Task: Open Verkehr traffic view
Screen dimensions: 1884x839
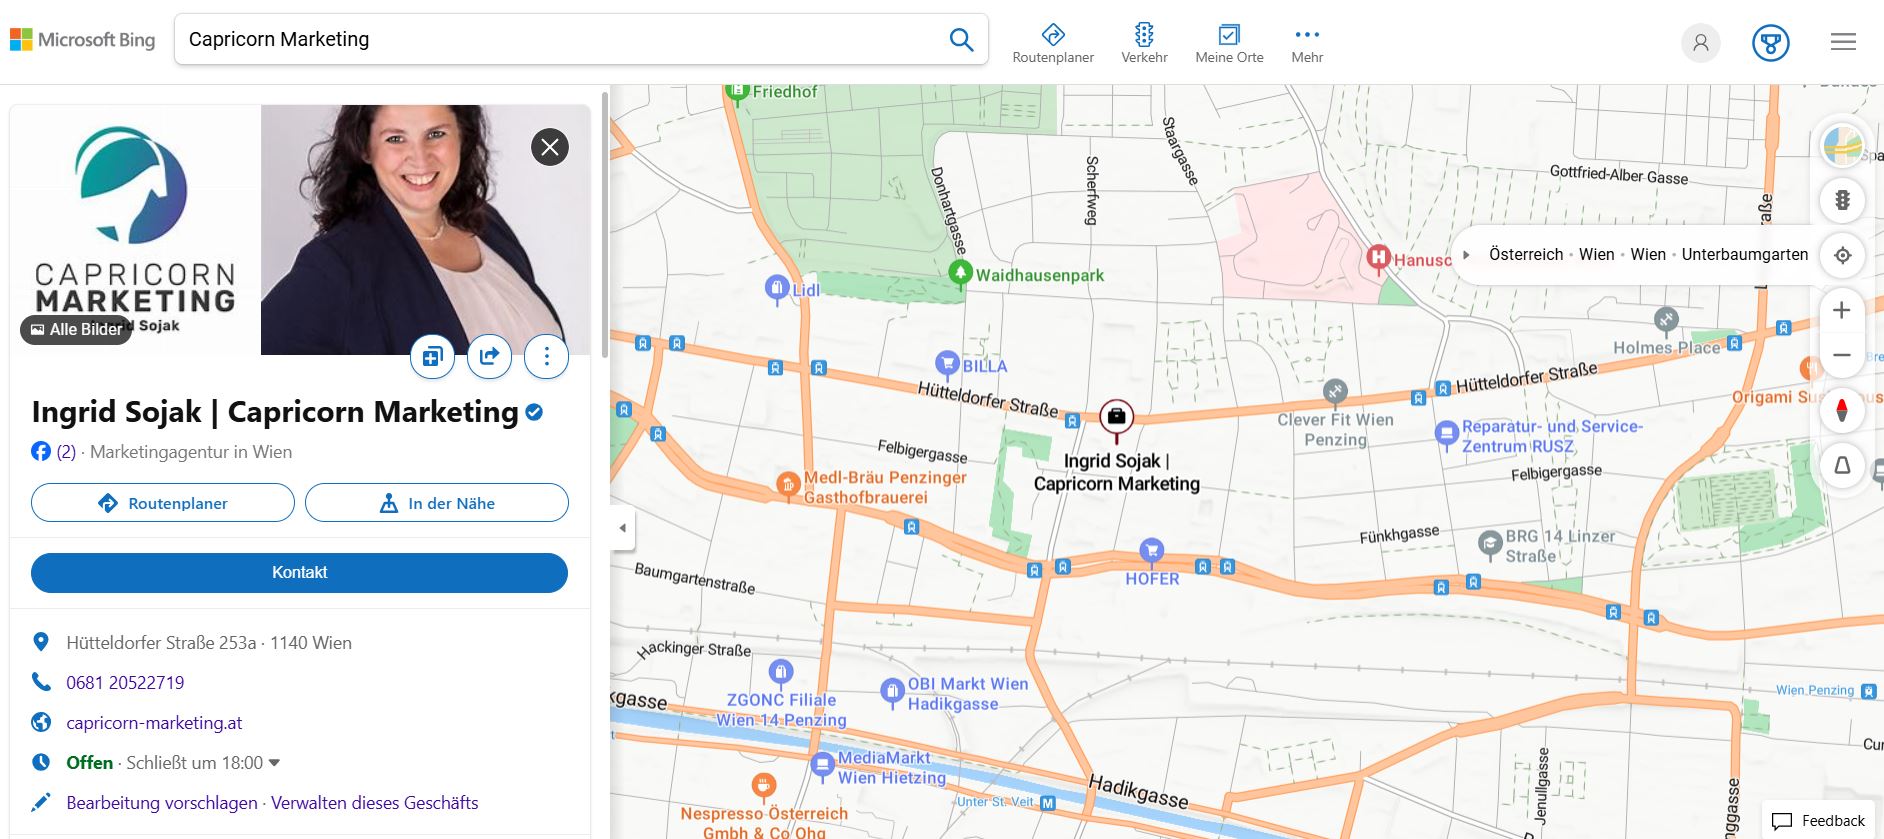Action: pos(1144,44)
